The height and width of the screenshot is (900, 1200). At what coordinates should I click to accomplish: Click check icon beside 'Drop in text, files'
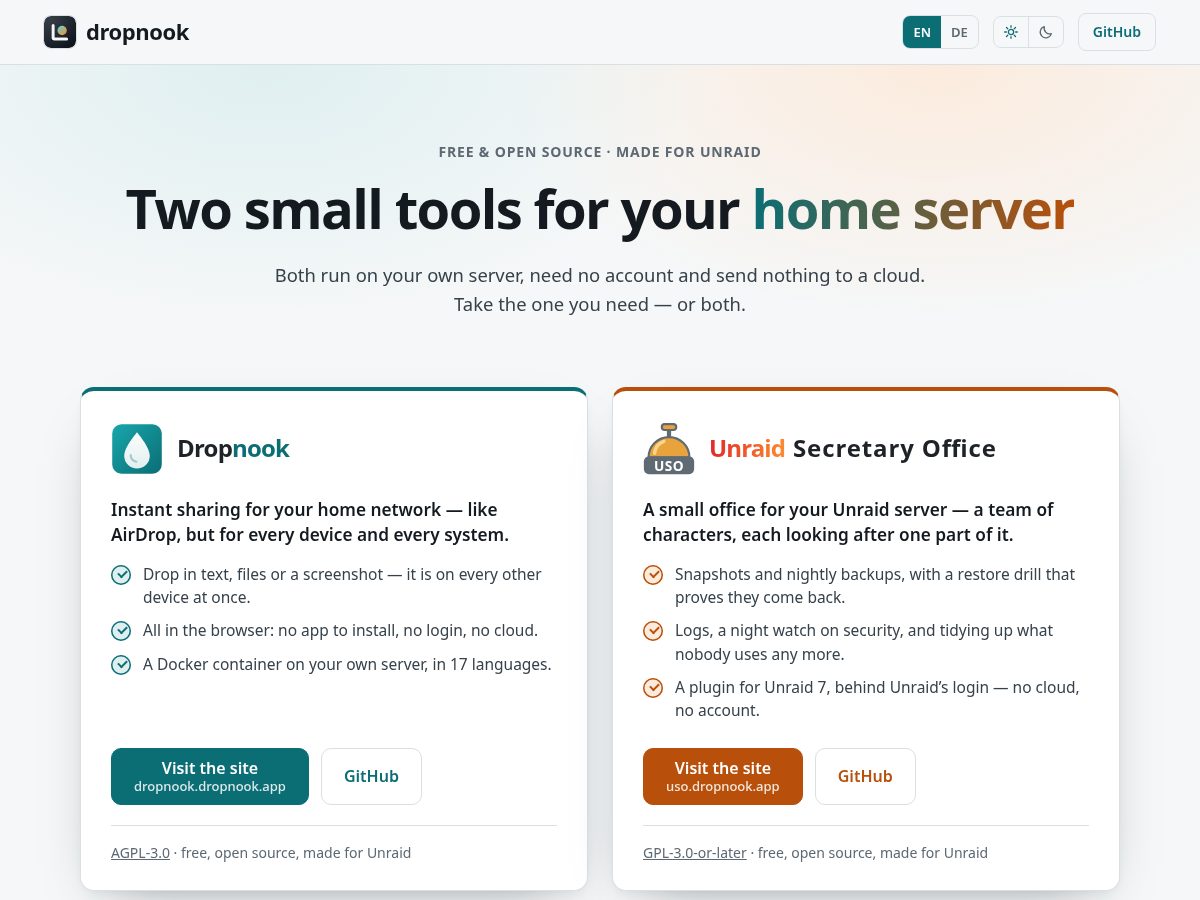[121, 575]
